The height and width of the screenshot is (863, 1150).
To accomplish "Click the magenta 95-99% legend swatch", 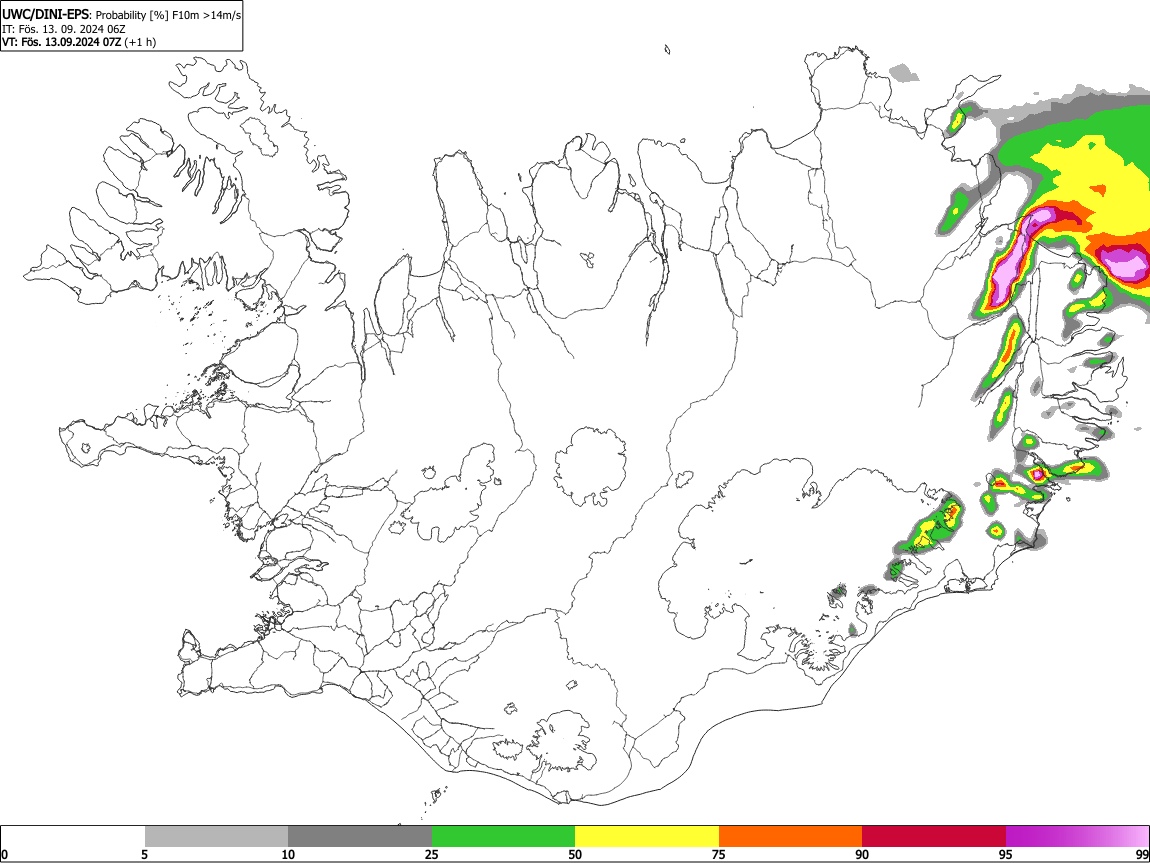I will (1077, 837).
